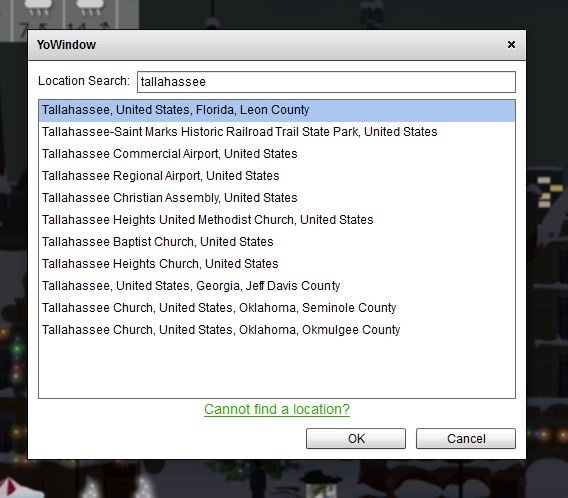Pick Tallahassee Heights United Methodist Church entry
The width and height of the screenshot is (568, 498).
tap(277, 220)
